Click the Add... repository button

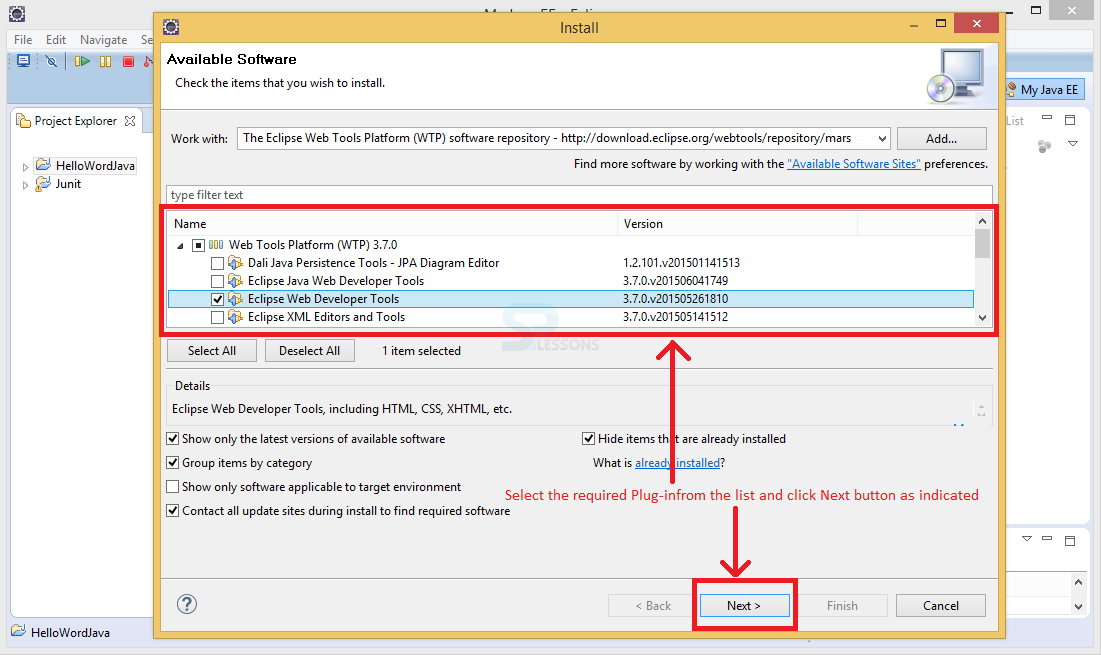click(942, 138)
